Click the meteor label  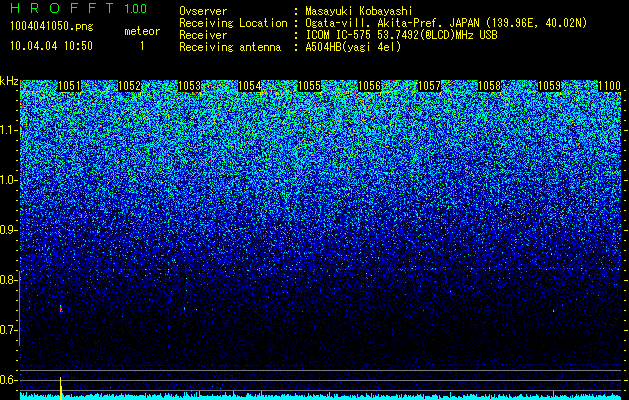click(142, 31)
